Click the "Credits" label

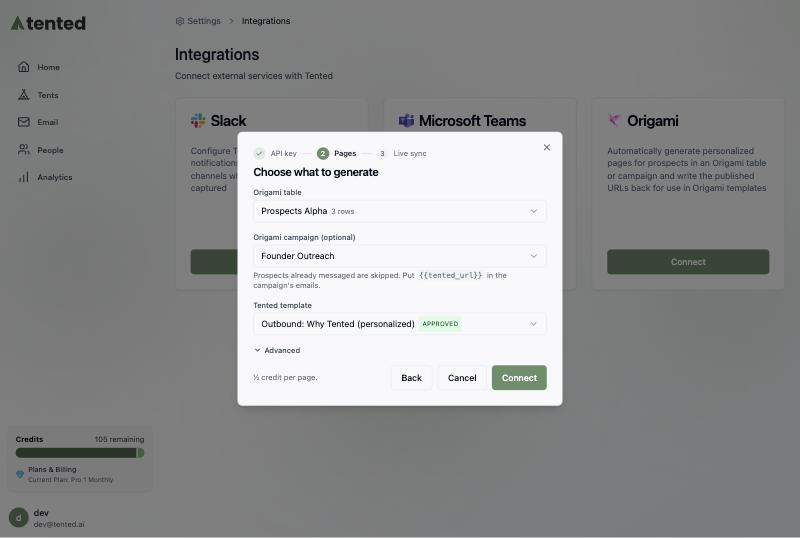point(29,439)
